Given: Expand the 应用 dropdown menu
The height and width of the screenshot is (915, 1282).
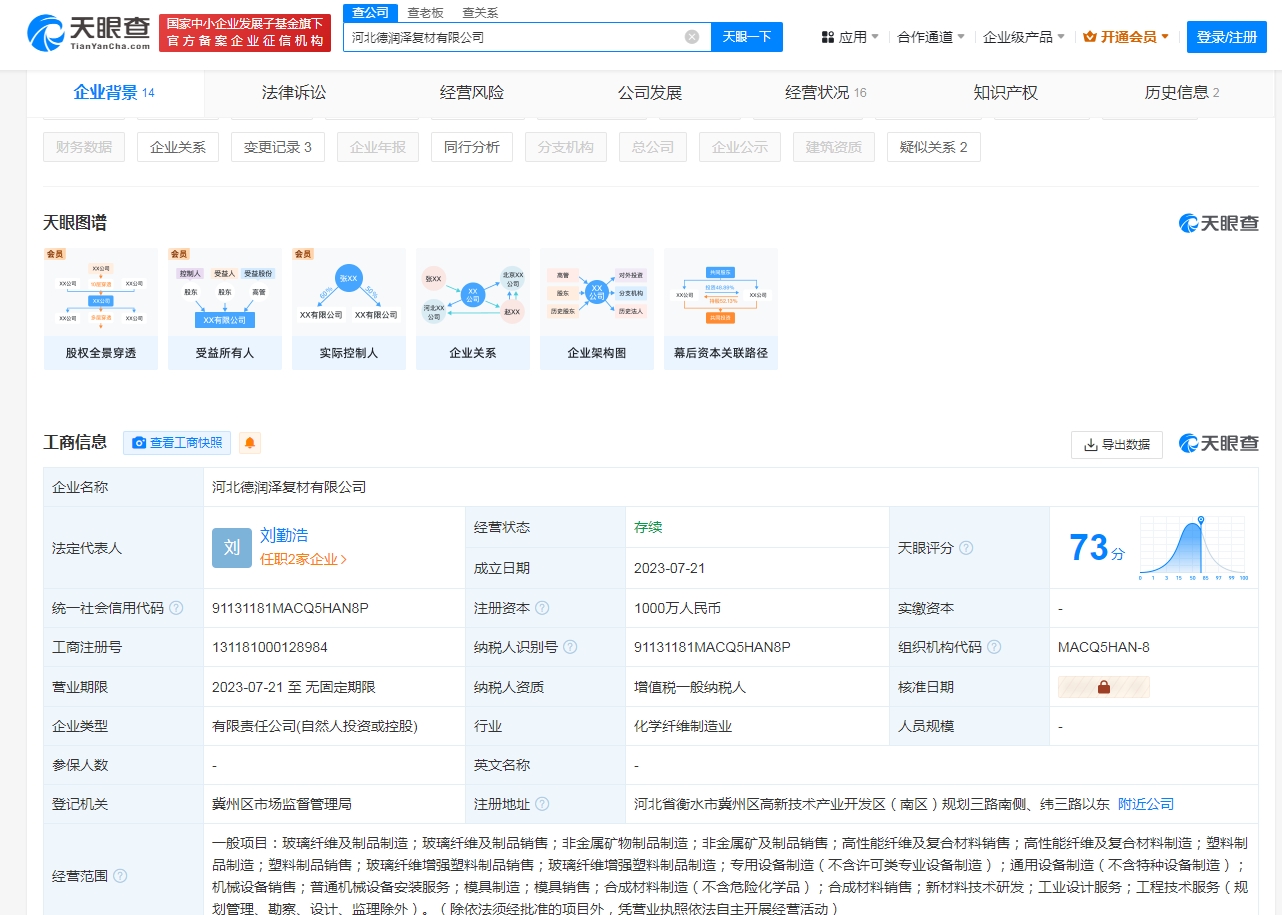Looking at the screenshot, I should (x=875, y=37).
